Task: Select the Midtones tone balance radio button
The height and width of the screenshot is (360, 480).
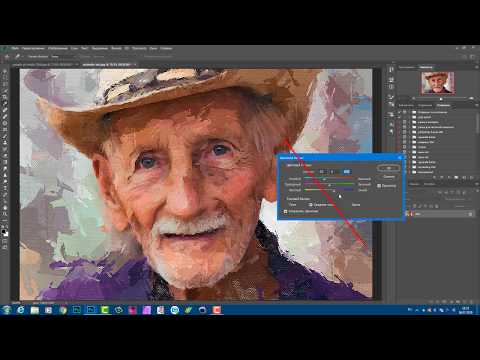Action: tap(310, 205)
